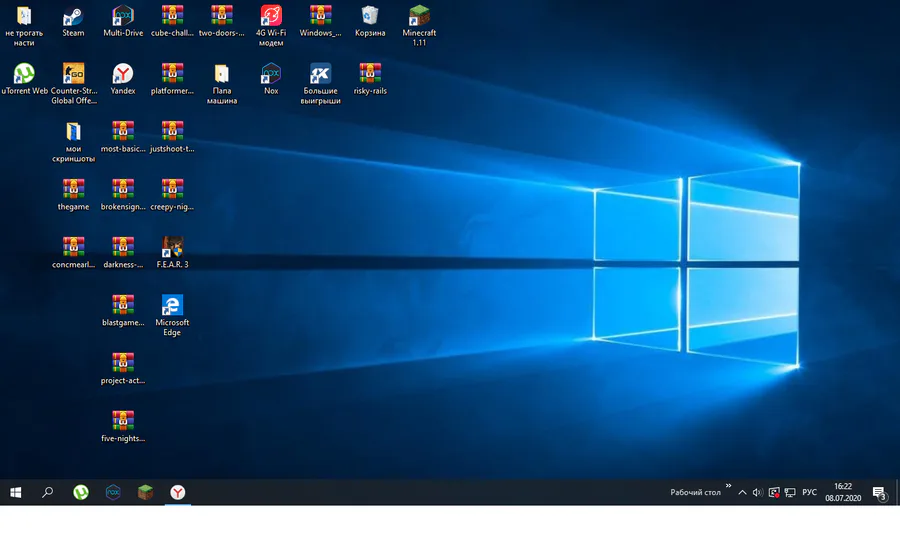Select the project-act... archive icon
The width and height of the screenshot is (900, 553).
(x=123, y=370)
